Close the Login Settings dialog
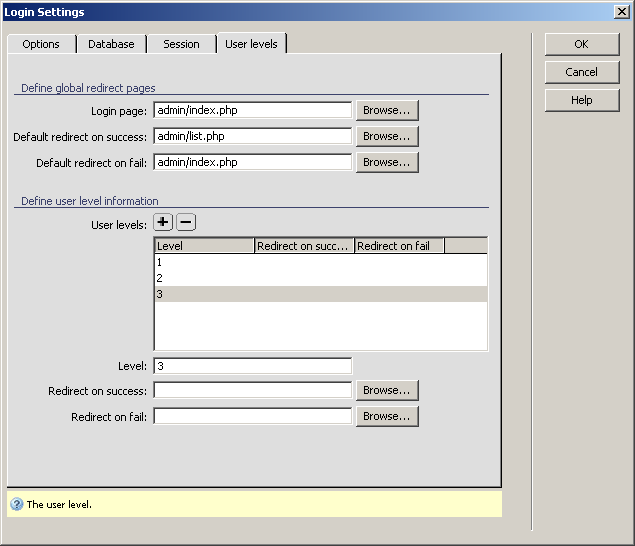 (621, 11)
